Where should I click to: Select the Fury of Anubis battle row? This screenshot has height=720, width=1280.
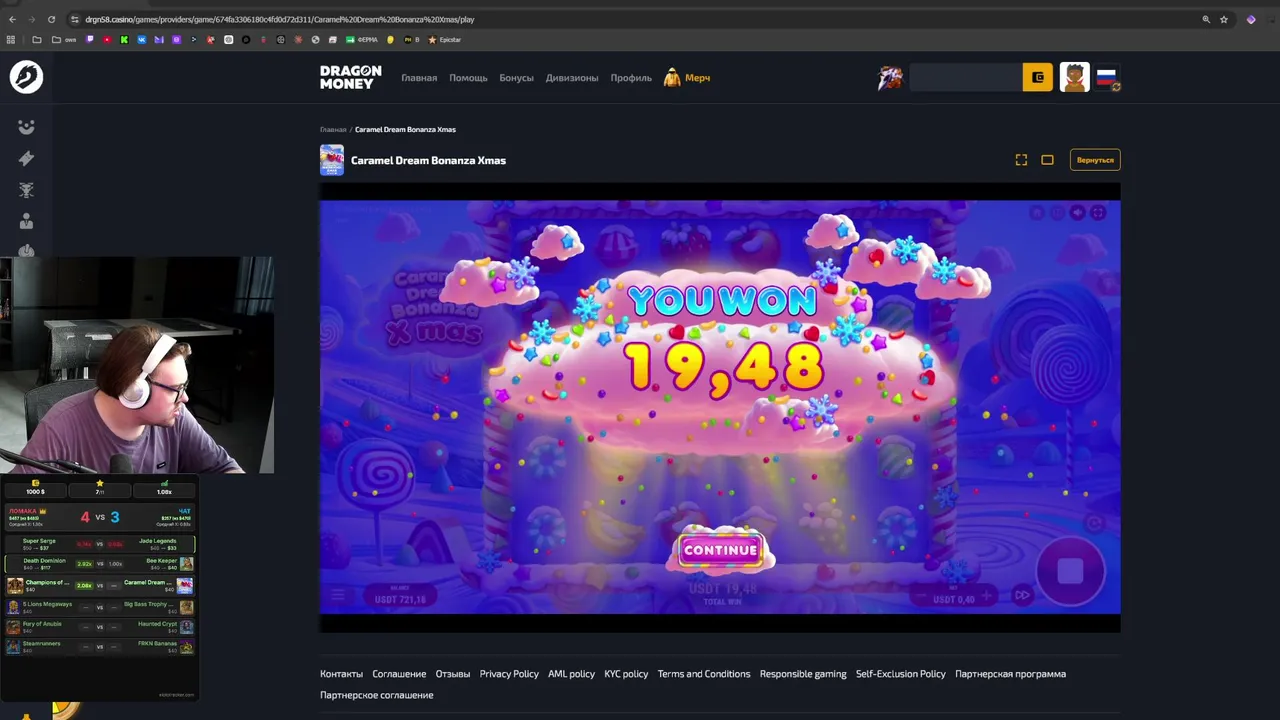point(100,626)
